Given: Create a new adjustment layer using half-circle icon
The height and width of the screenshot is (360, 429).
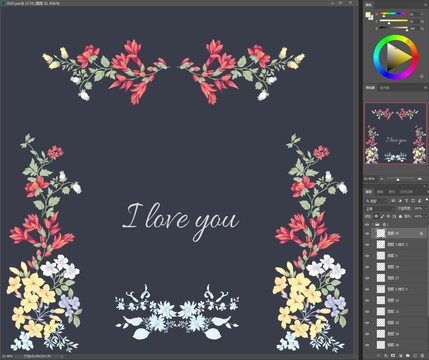Looking at the screenshot, I should pos(401,356).
